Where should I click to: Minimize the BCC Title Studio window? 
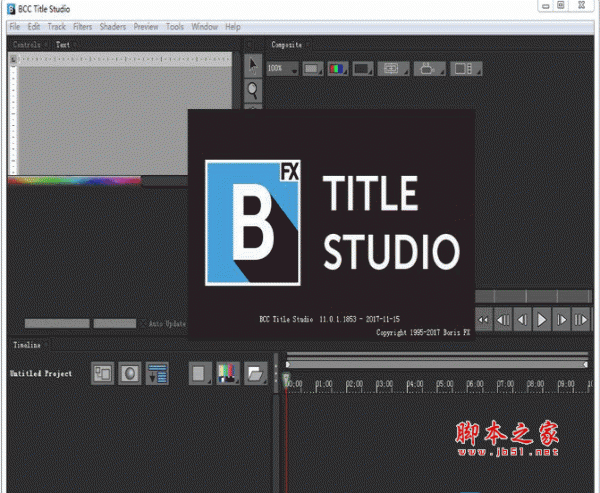[546, 6]
